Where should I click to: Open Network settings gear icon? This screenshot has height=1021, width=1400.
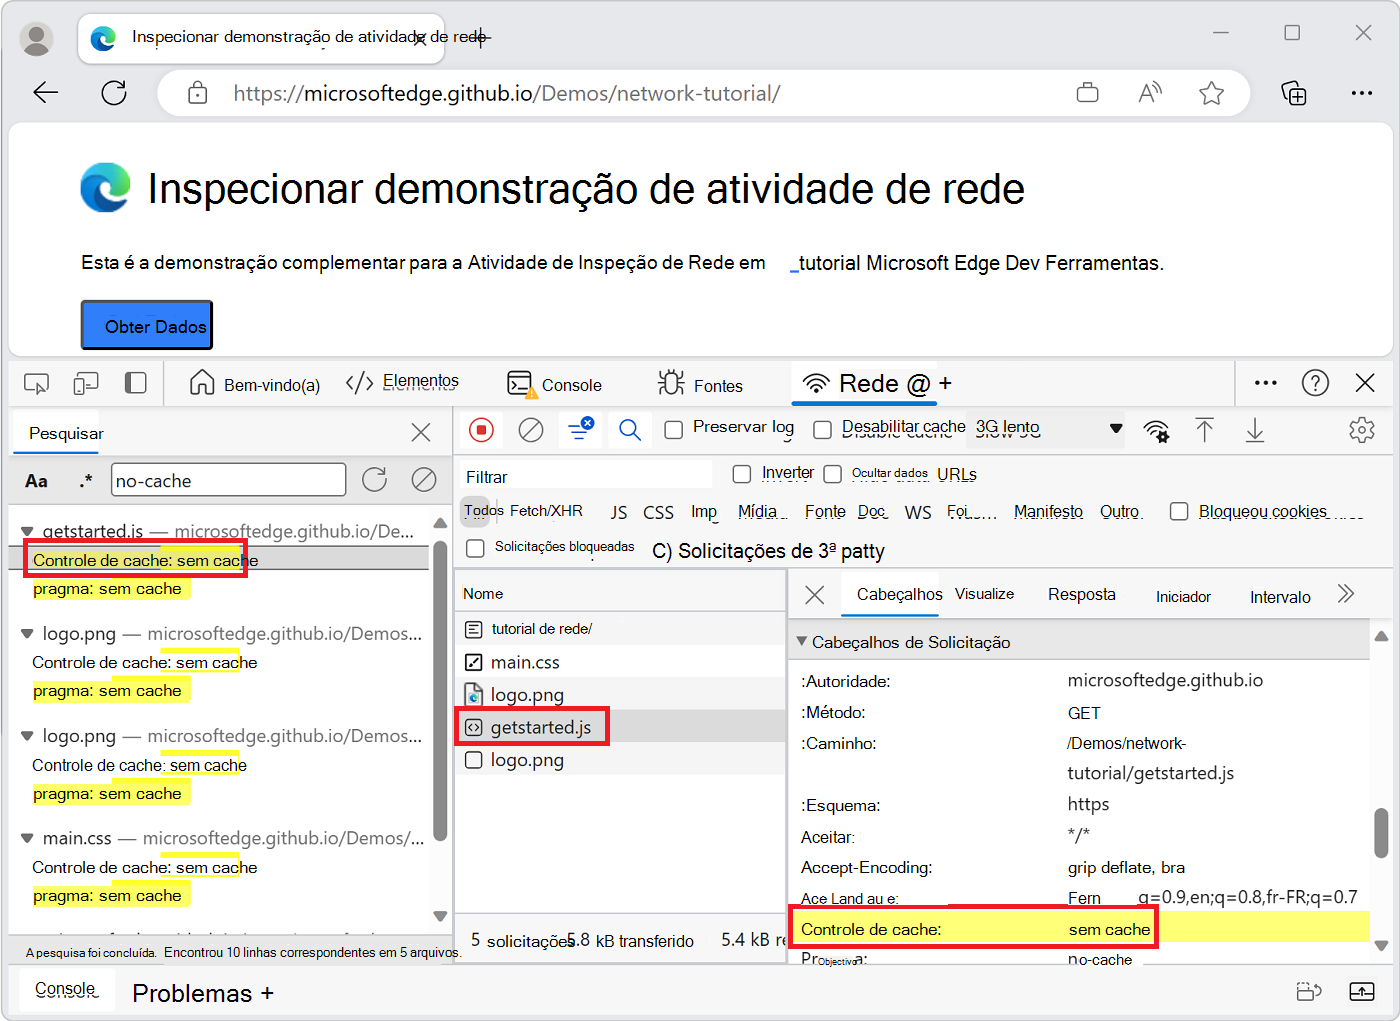[1362, 430]
